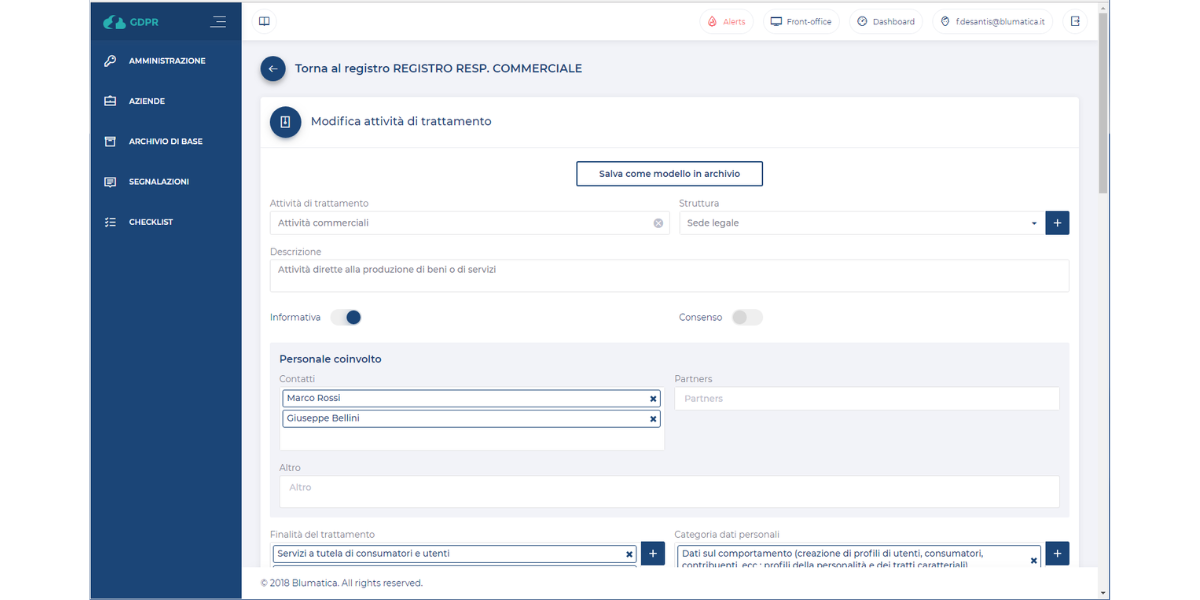Add a new Finalità del trattamento

653,553
